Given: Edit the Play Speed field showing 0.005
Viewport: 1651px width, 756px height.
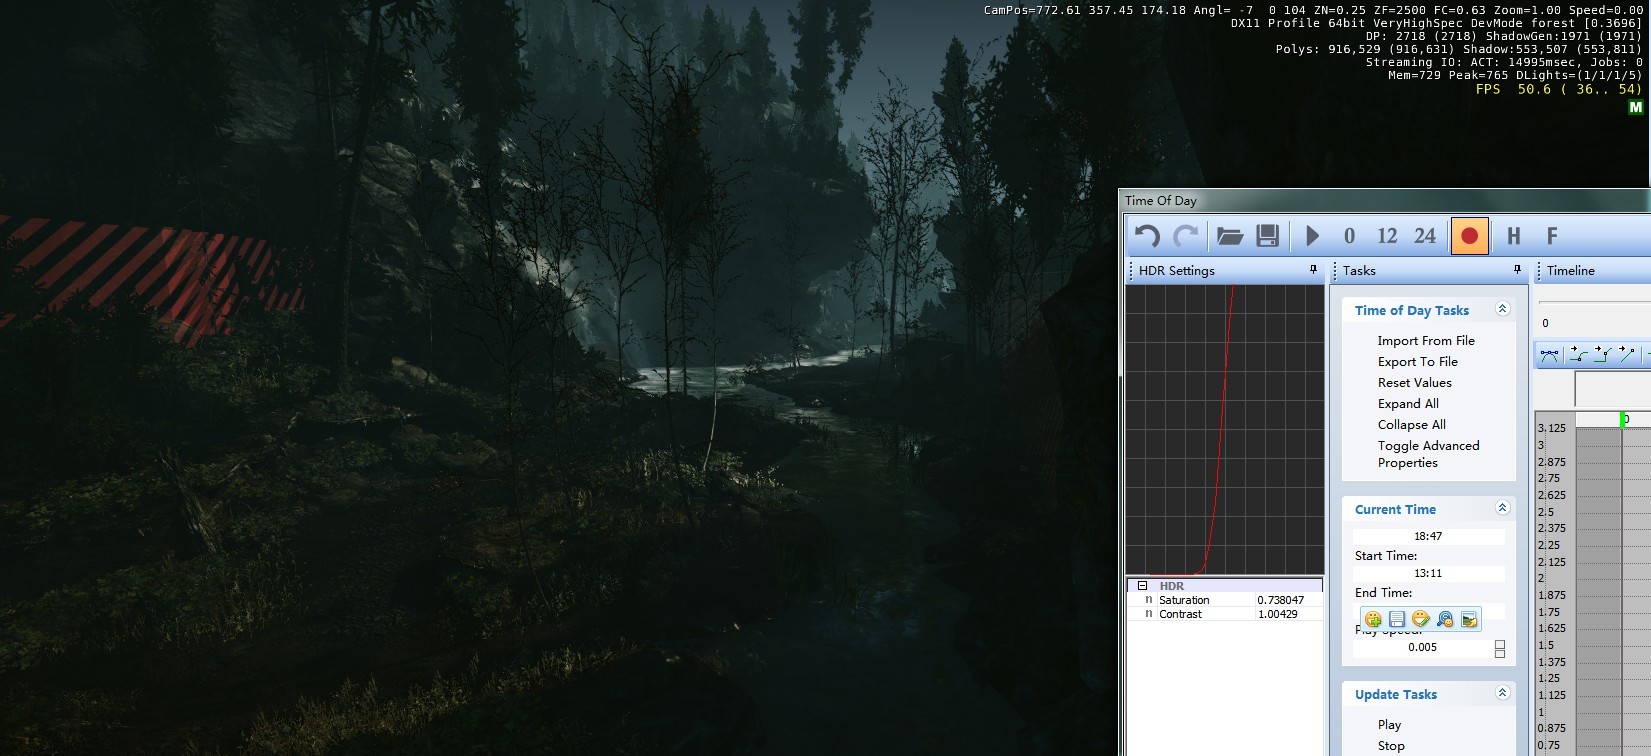Looking at the screenshot, I should click(x=1422, y=647).
